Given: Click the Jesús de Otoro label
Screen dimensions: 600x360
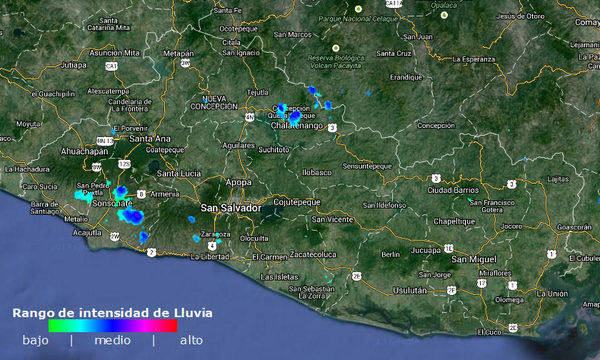Looking at the screenshot, I should click(520, 16).
